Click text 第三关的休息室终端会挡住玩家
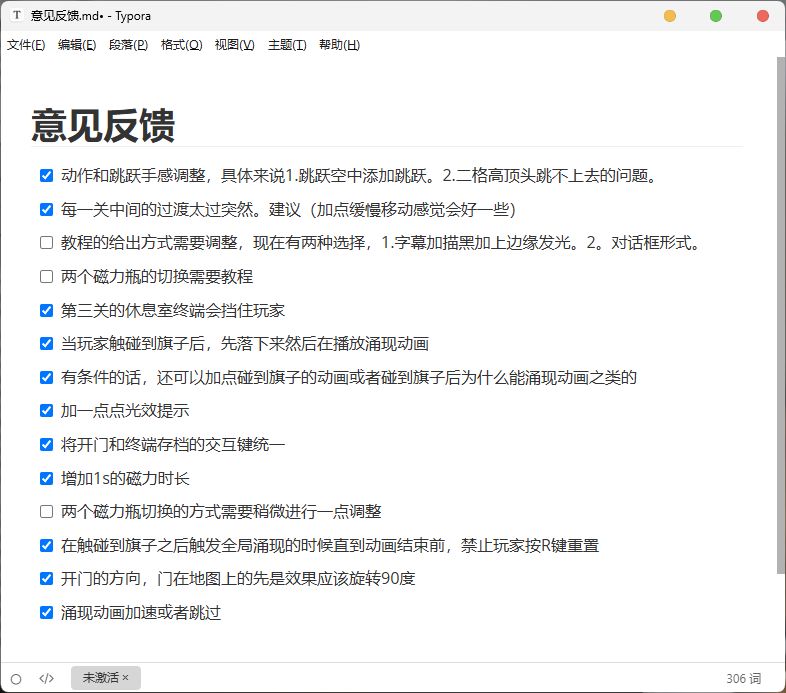The image size is (786, 693). 173,310
